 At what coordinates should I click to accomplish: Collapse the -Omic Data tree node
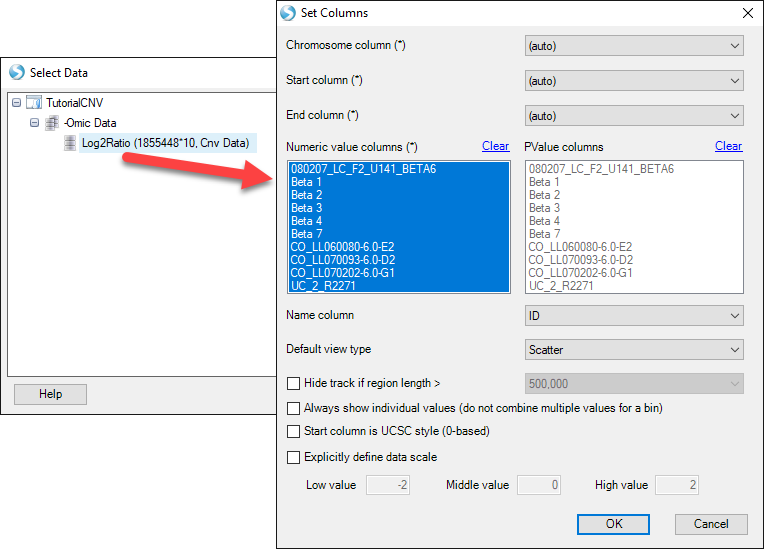pos(35,123)
